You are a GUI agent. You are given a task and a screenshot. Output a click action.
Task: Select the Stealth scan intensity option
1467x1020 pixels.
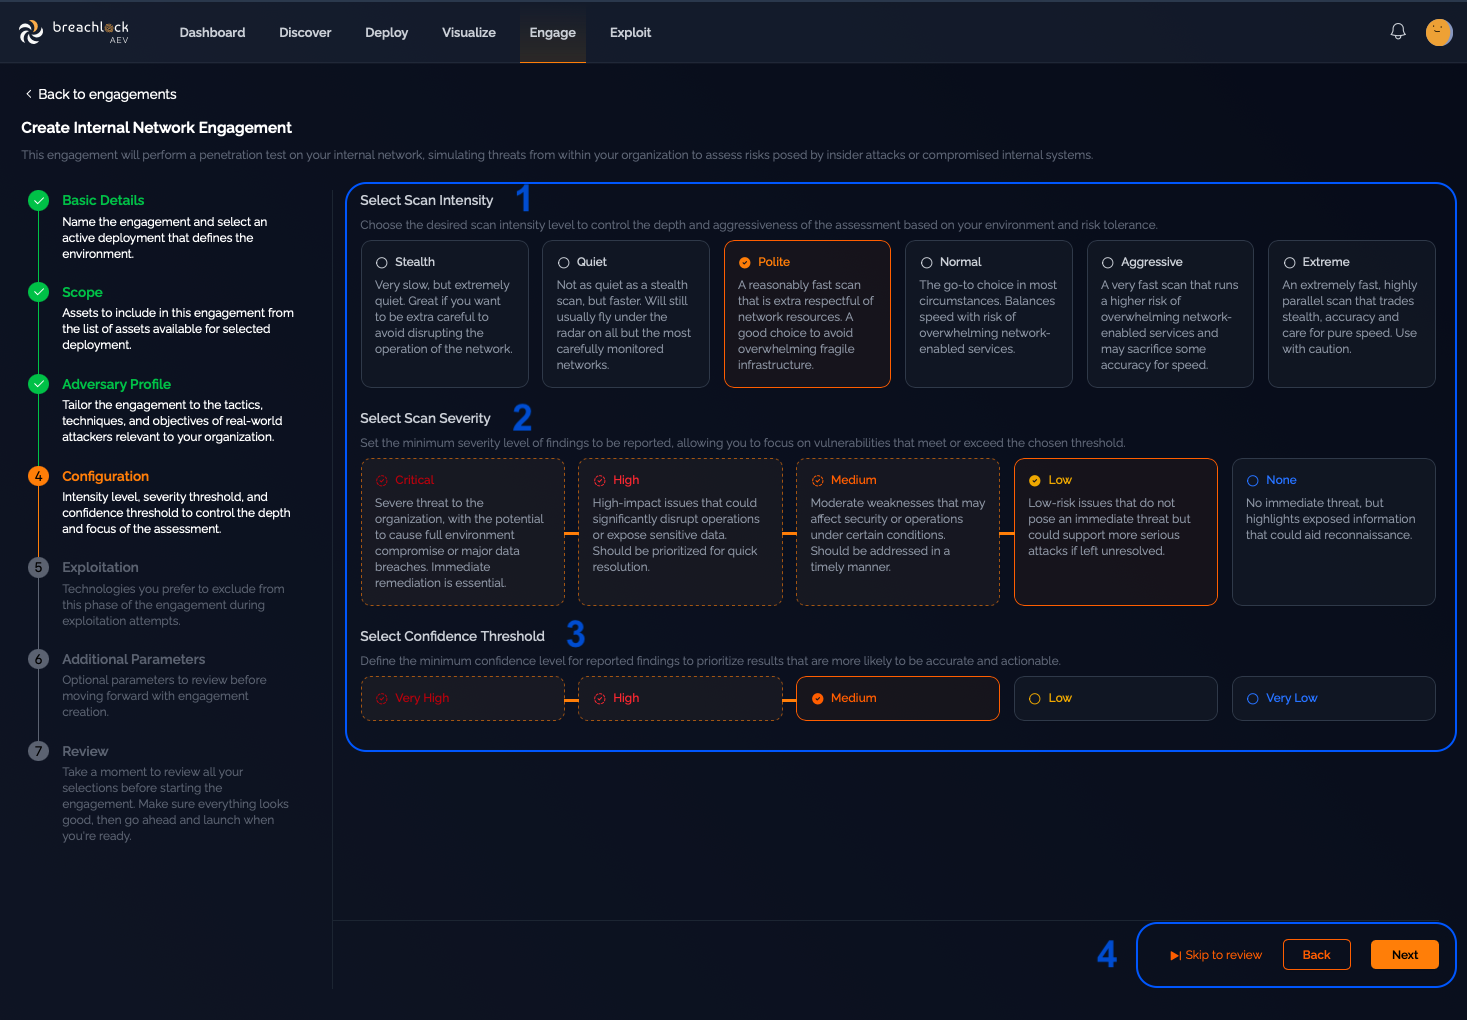click(x=445, y=314)
